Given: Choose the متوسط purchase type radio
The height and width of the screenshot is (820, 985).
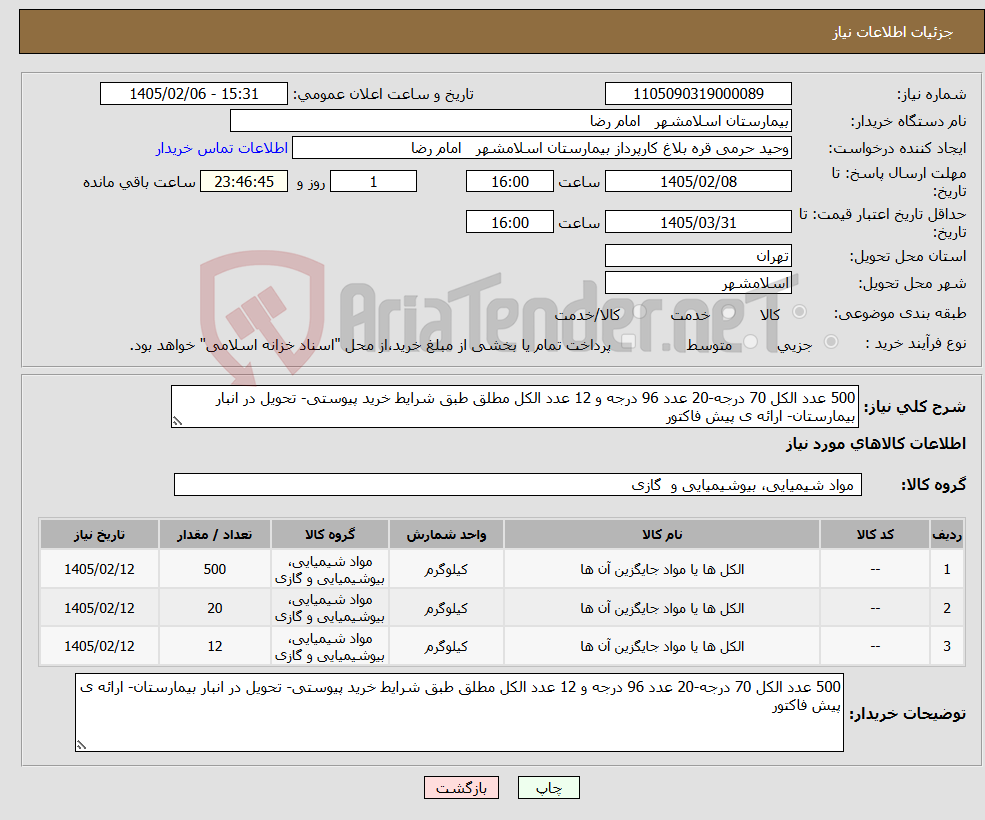Looking at the screenshot, I should 751,342.
